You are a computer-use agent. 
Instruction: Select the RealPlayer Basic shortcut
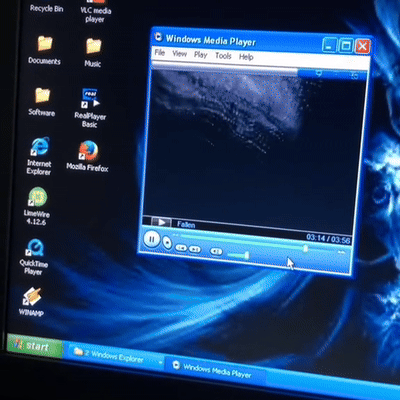coord(90,108)
